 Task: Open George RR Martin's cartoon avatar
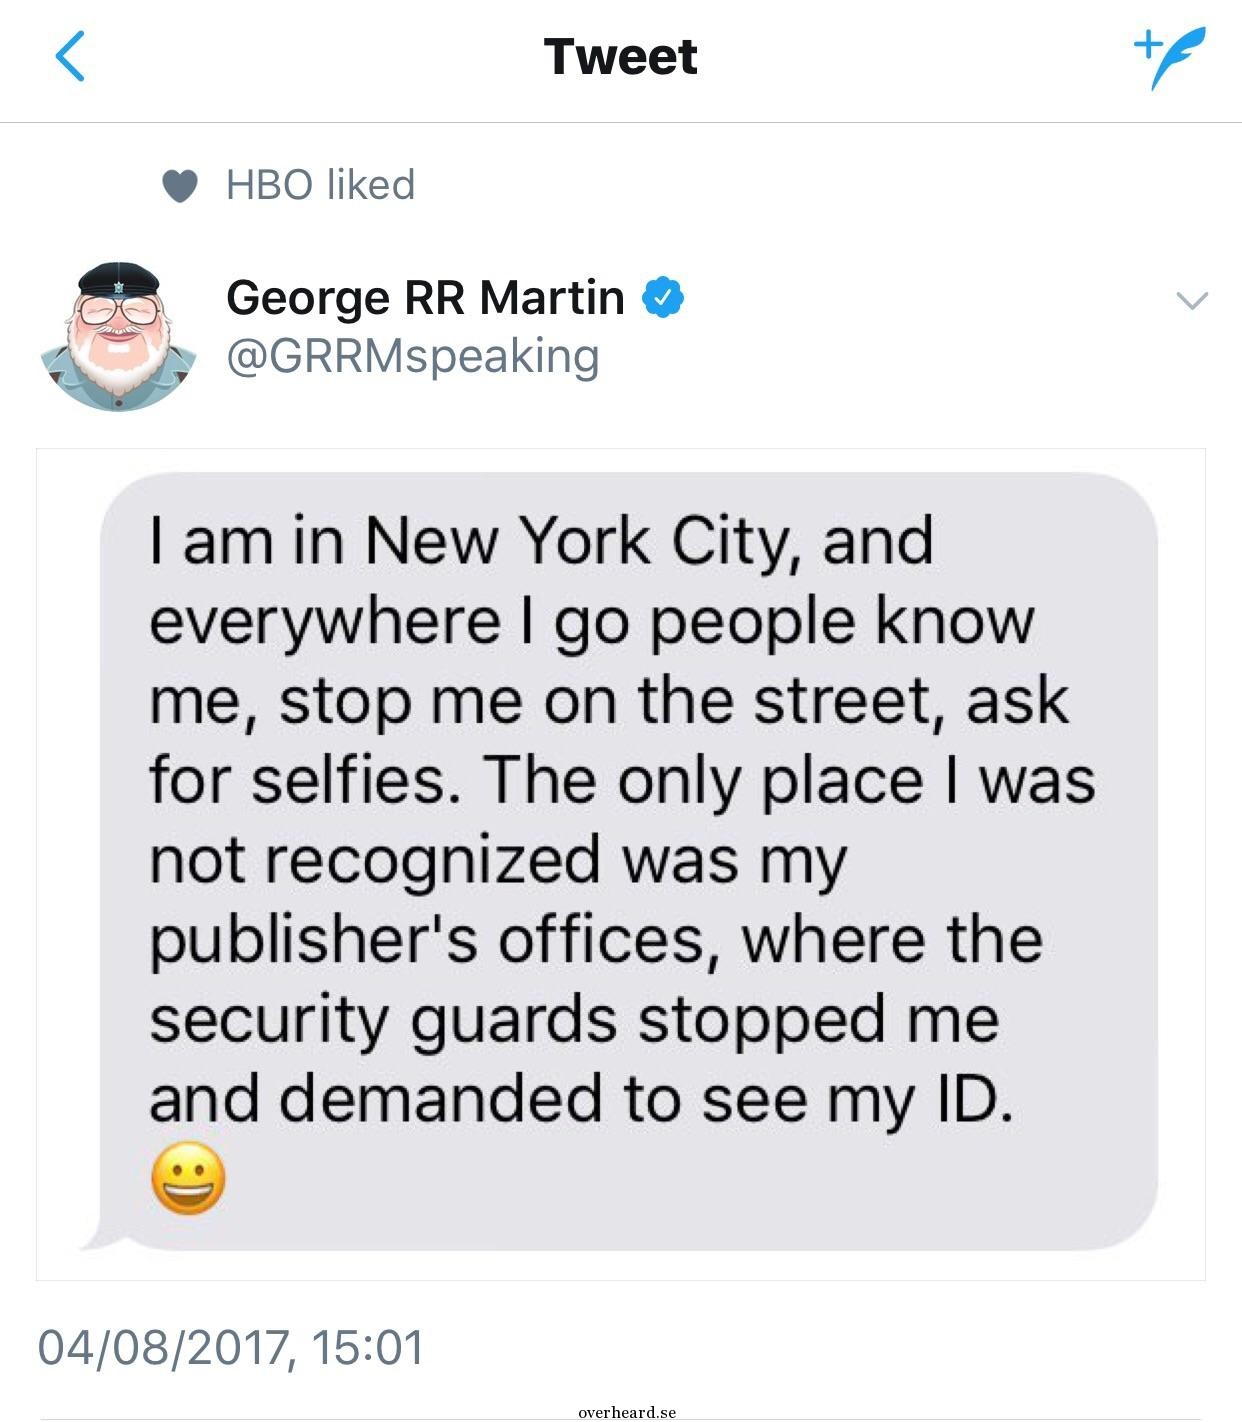pyautogui.click(x=118, y=336)
